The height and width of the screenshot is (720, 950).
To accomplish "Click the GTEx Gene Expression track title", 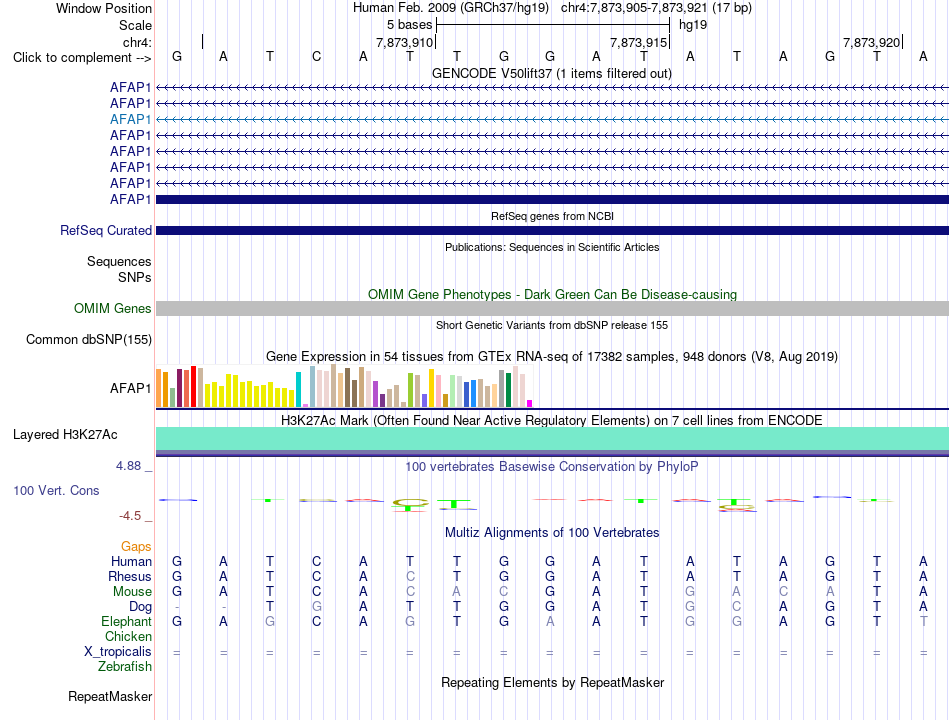I will click(552, 356).
